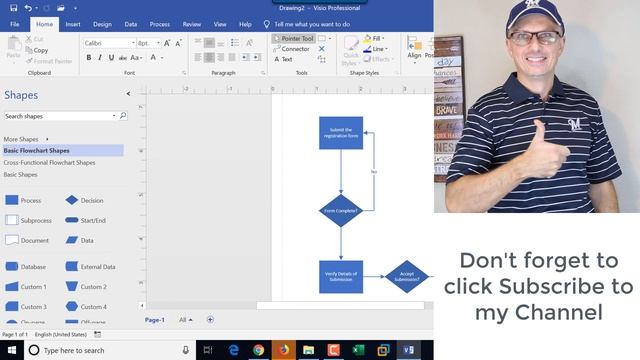Click the search magnifier icon in Shapes pane
Image resolution: width=640 pixels, height=360 pixels.
123,116
